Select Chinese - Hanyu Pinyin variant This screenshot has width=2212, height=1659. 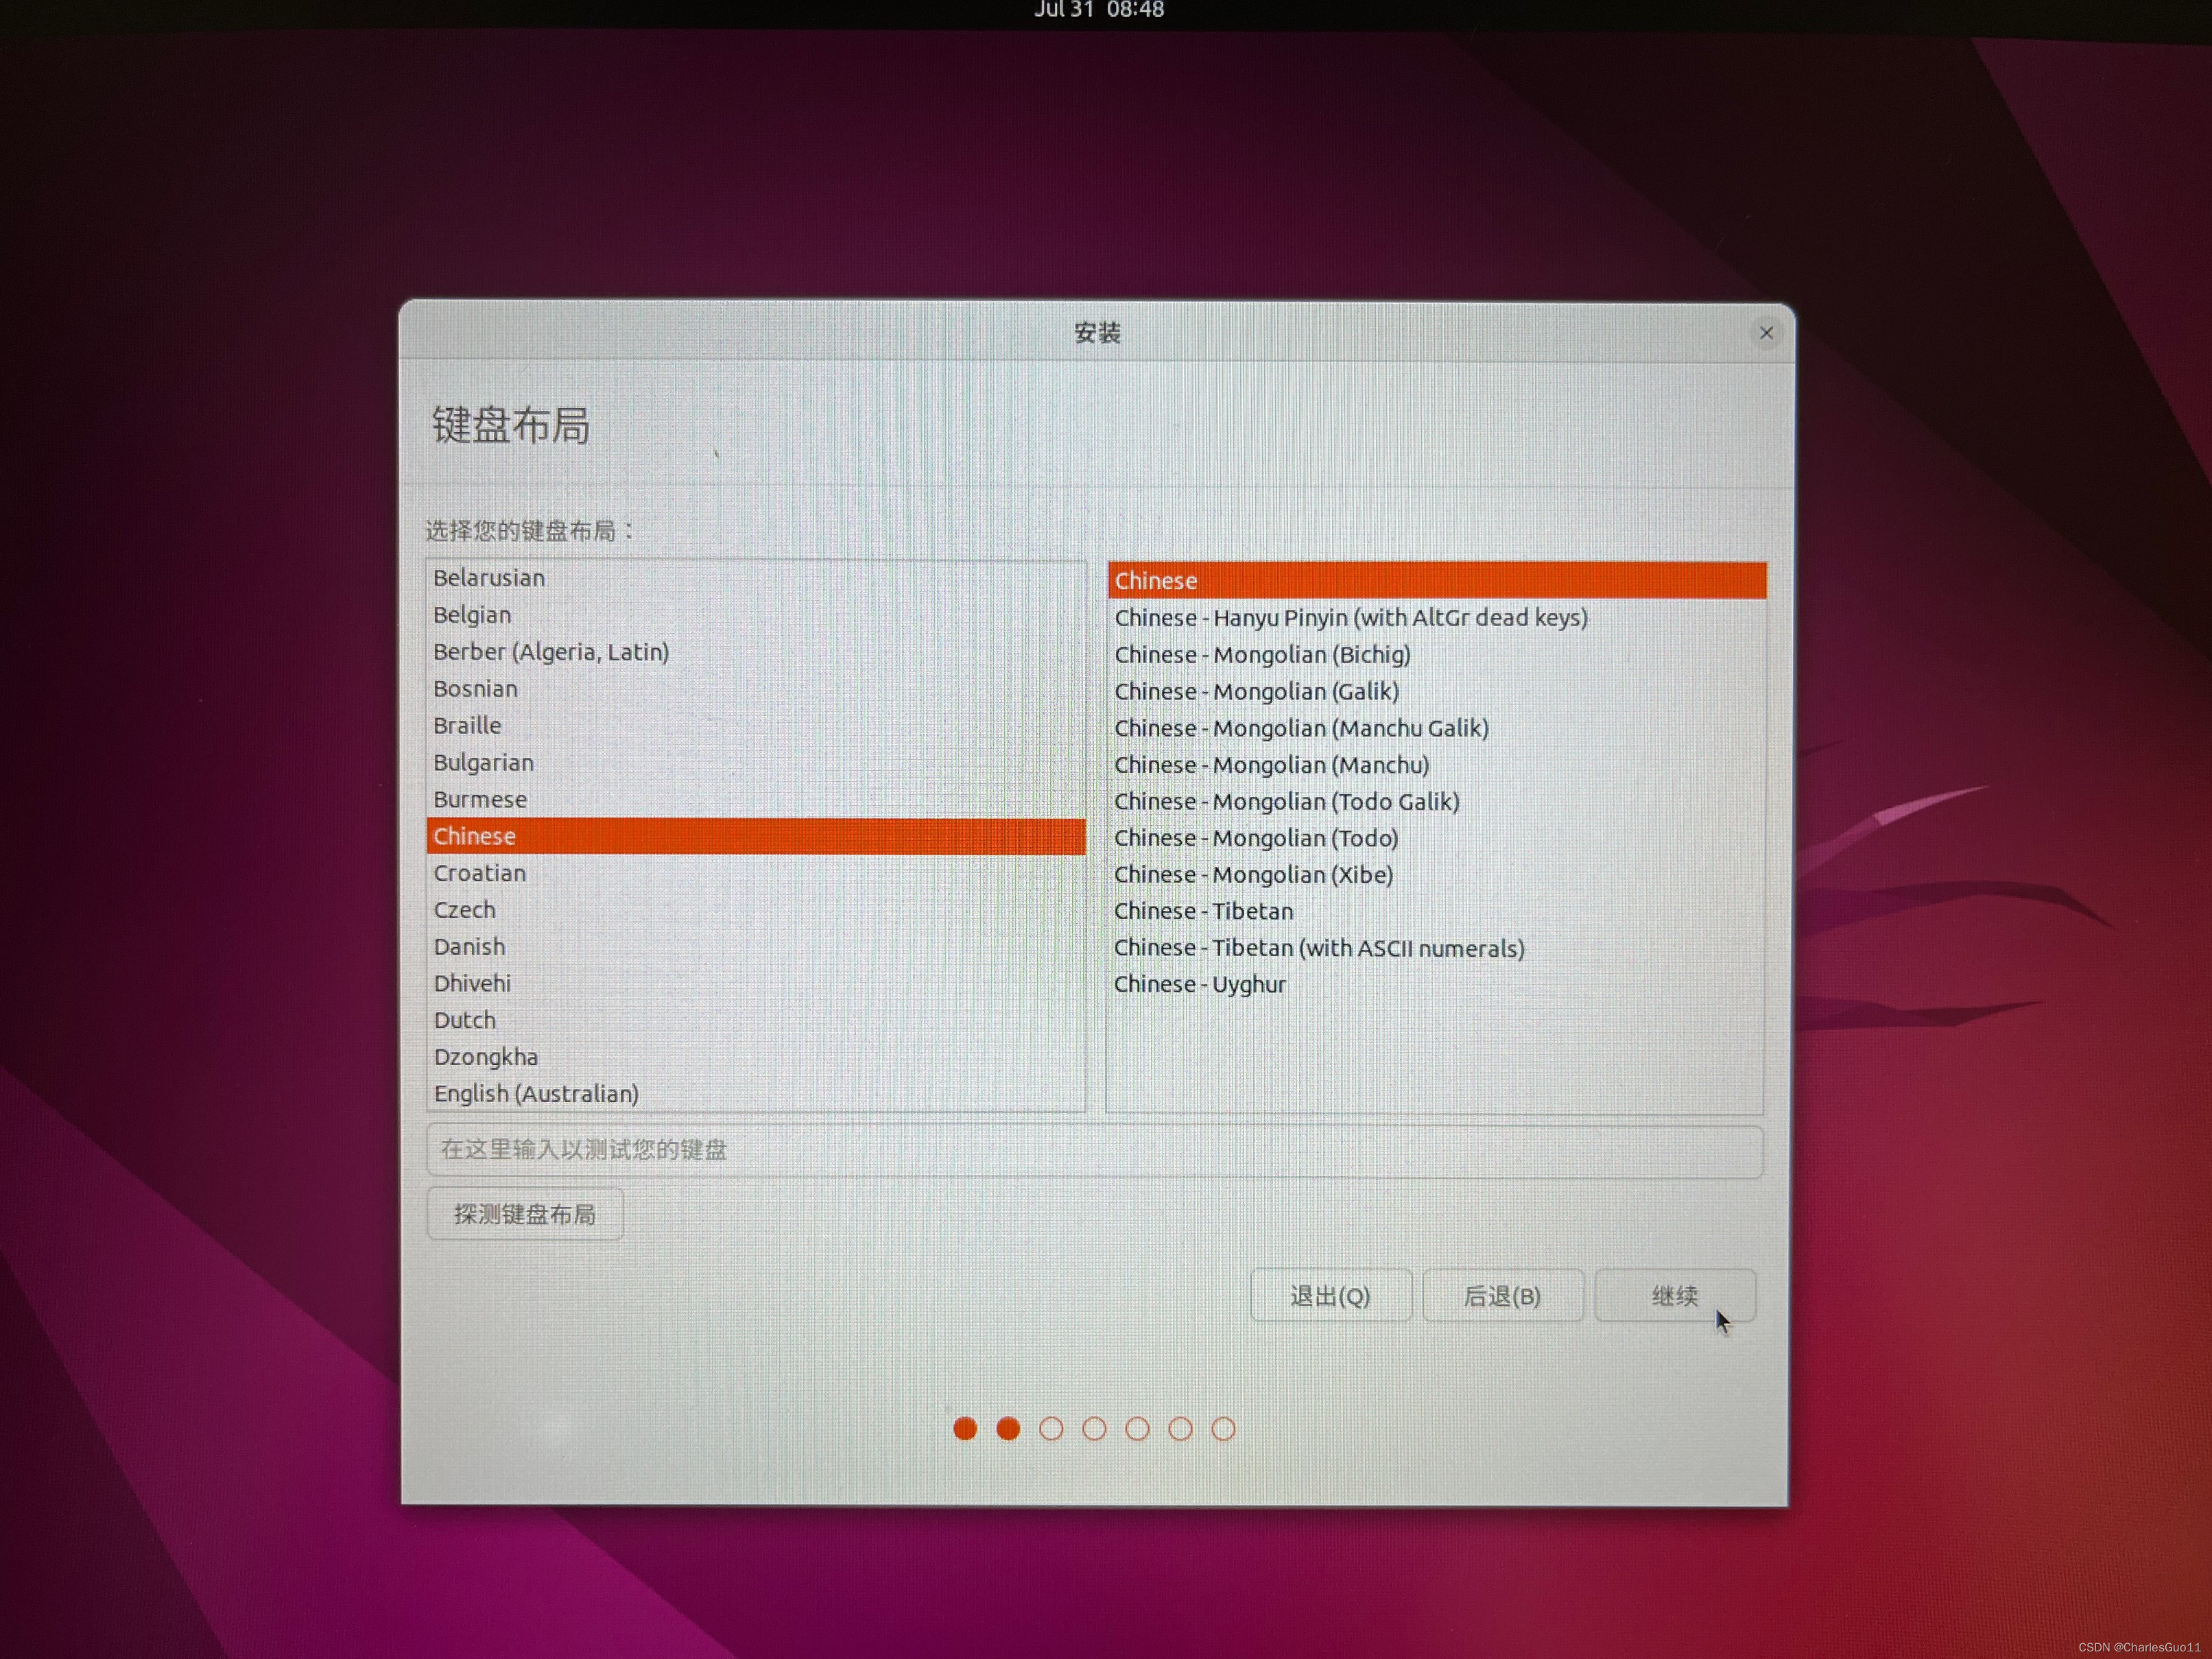click(1350, 618)
